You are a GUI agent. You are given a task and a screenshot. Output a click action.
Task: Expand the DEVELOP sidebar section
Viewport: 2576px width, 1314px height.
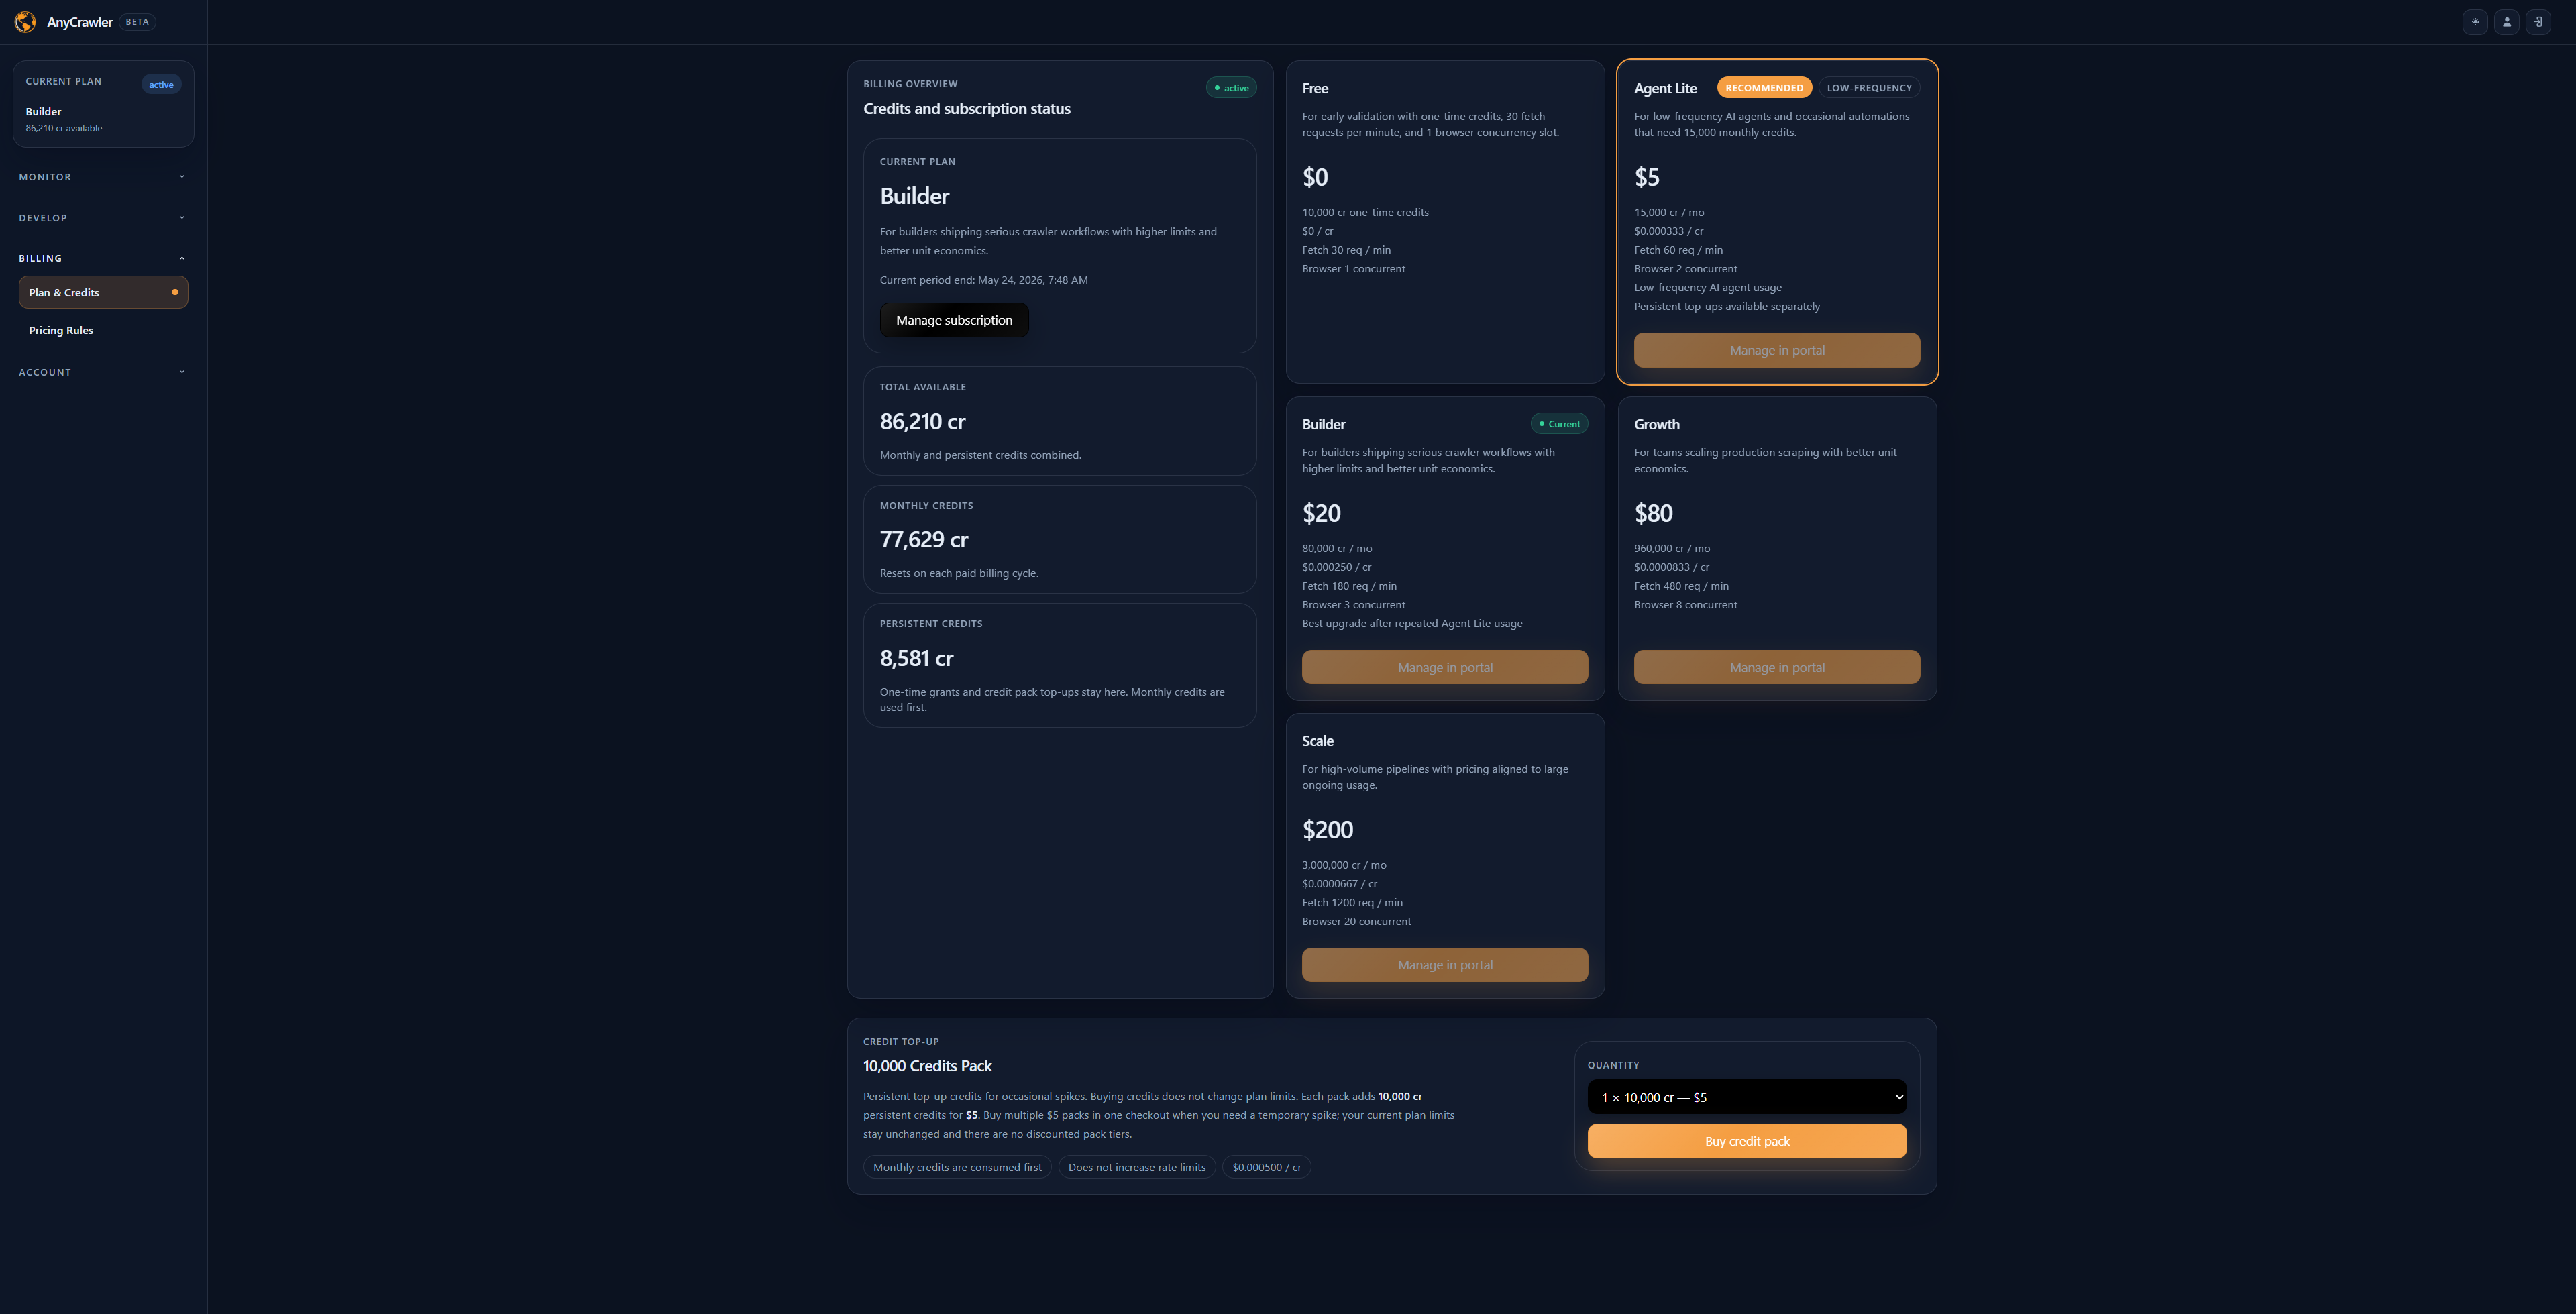pos(102,218)
